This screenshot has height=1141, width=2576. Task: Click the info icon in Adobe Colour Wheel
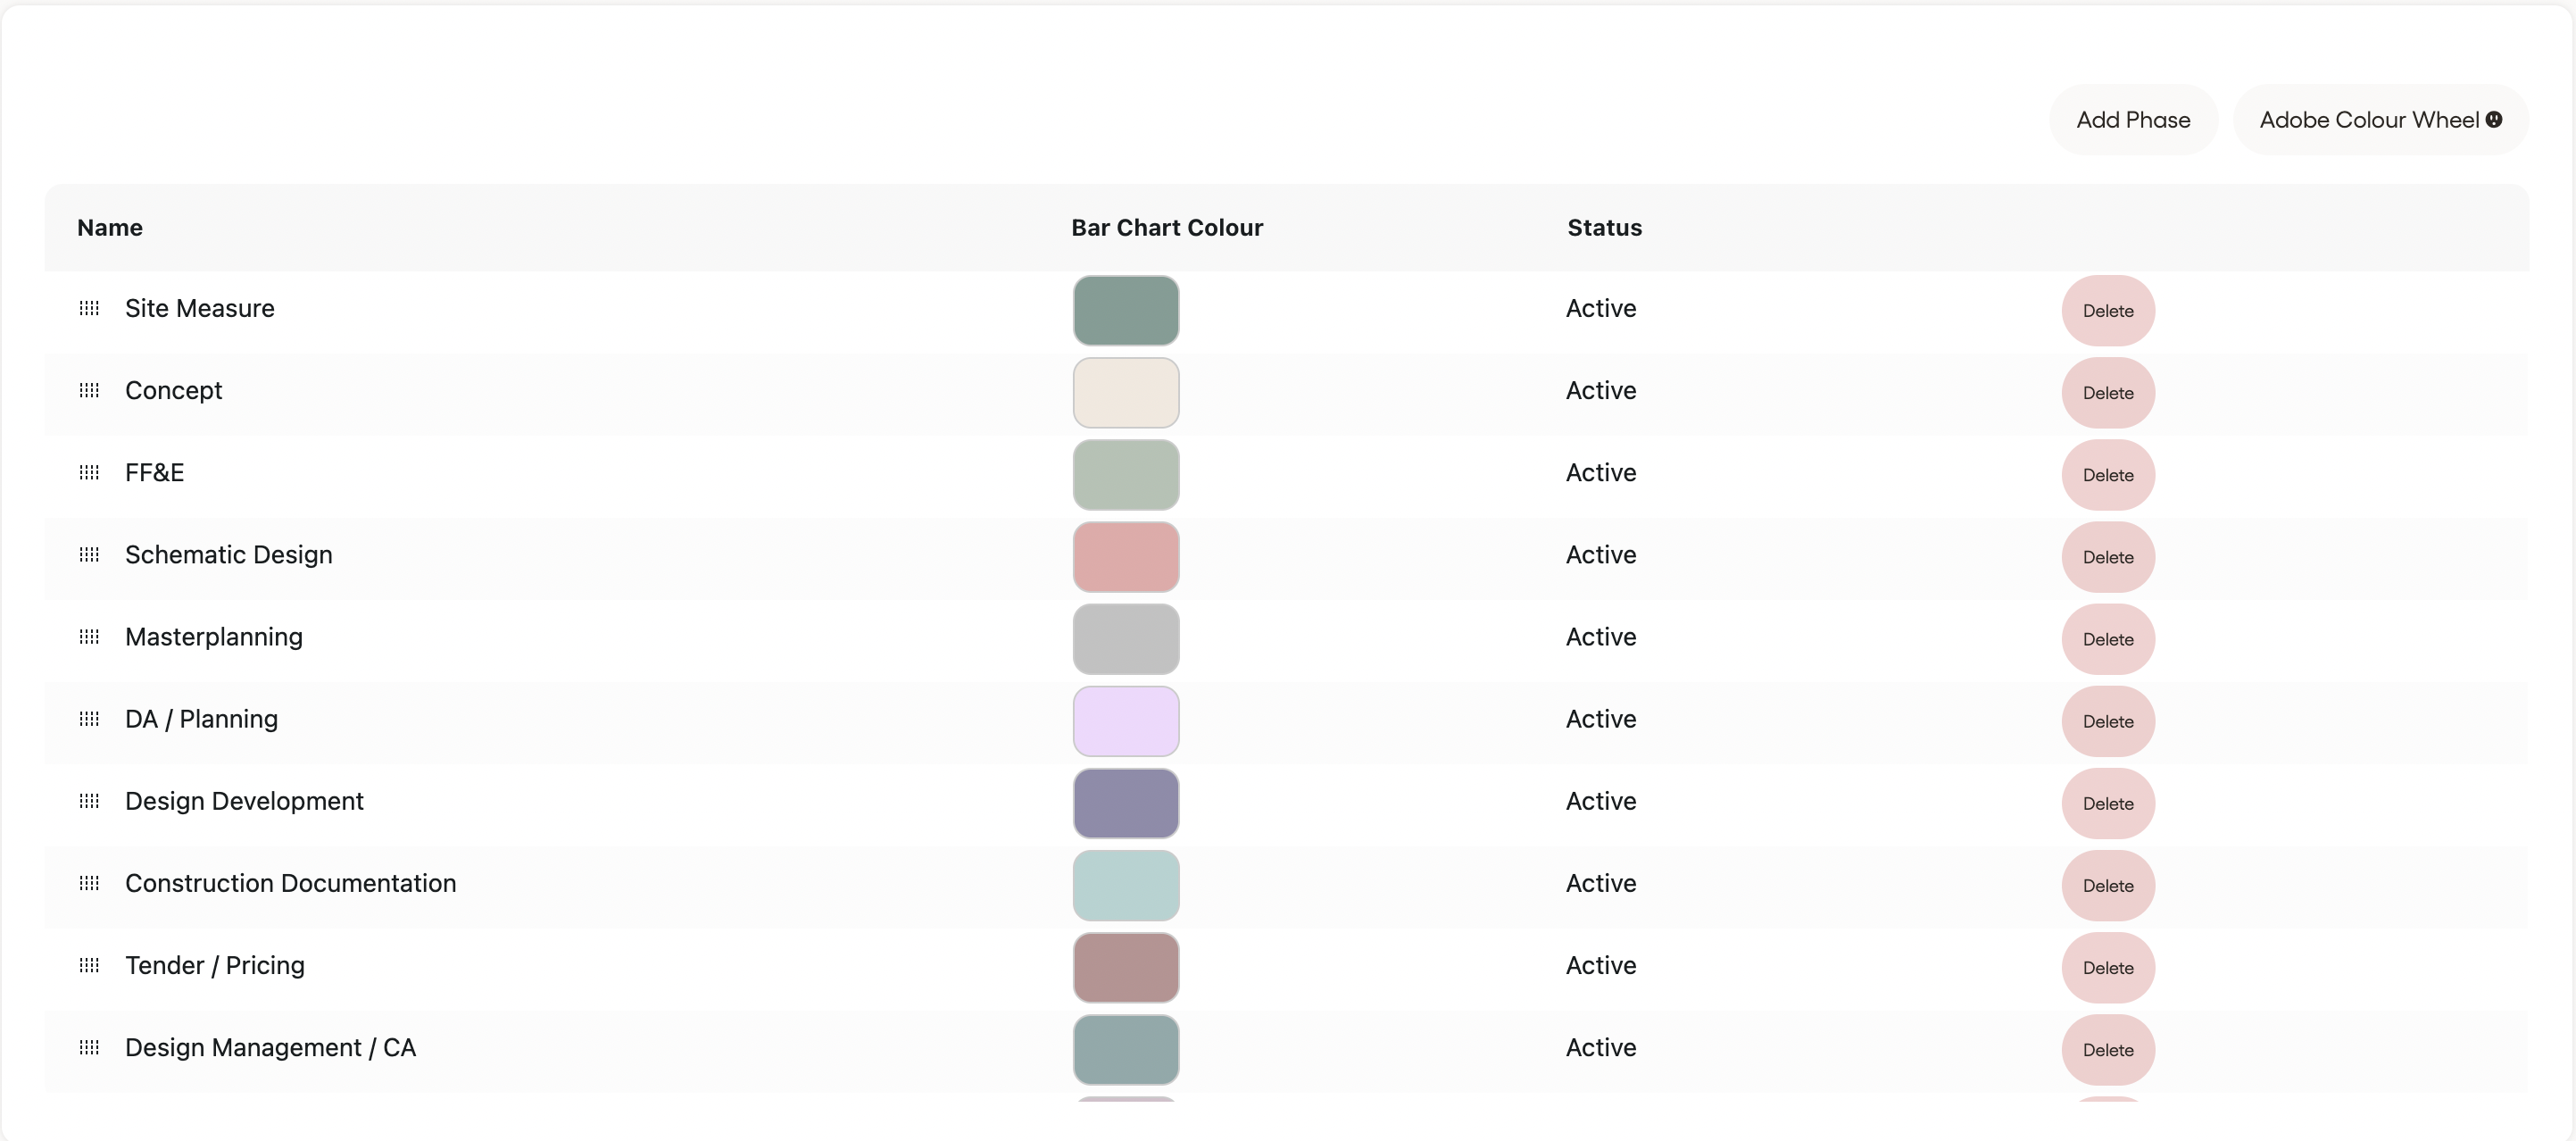tap(2494, 119)
